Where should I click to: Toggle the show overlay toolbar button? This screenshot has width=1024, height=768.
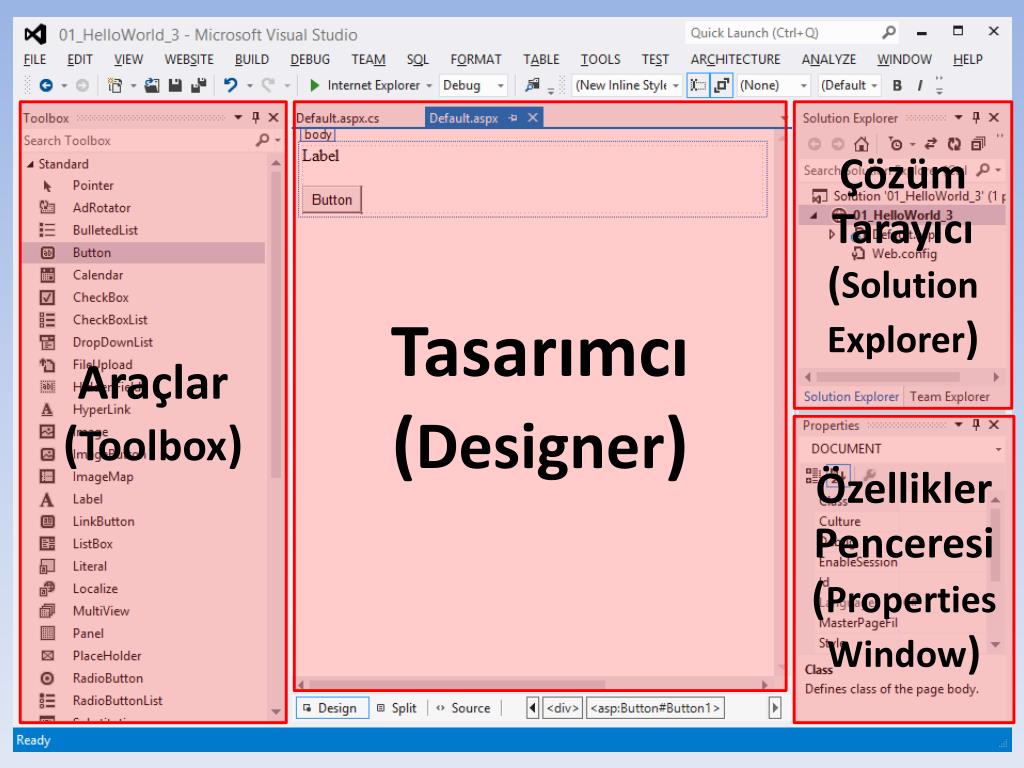click(722, 85)
